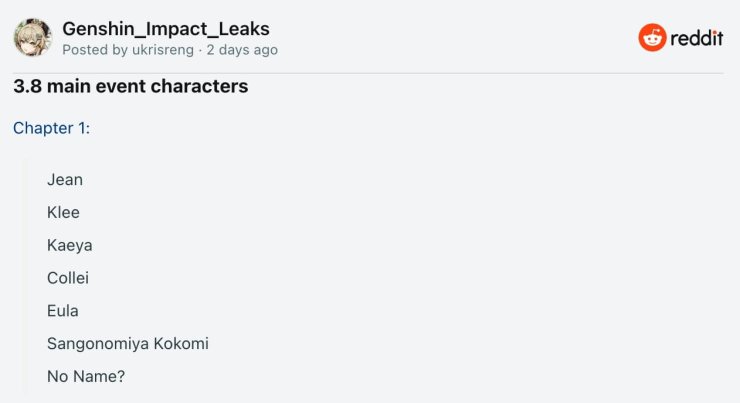Click the 'No Name?' list entry

86,377
